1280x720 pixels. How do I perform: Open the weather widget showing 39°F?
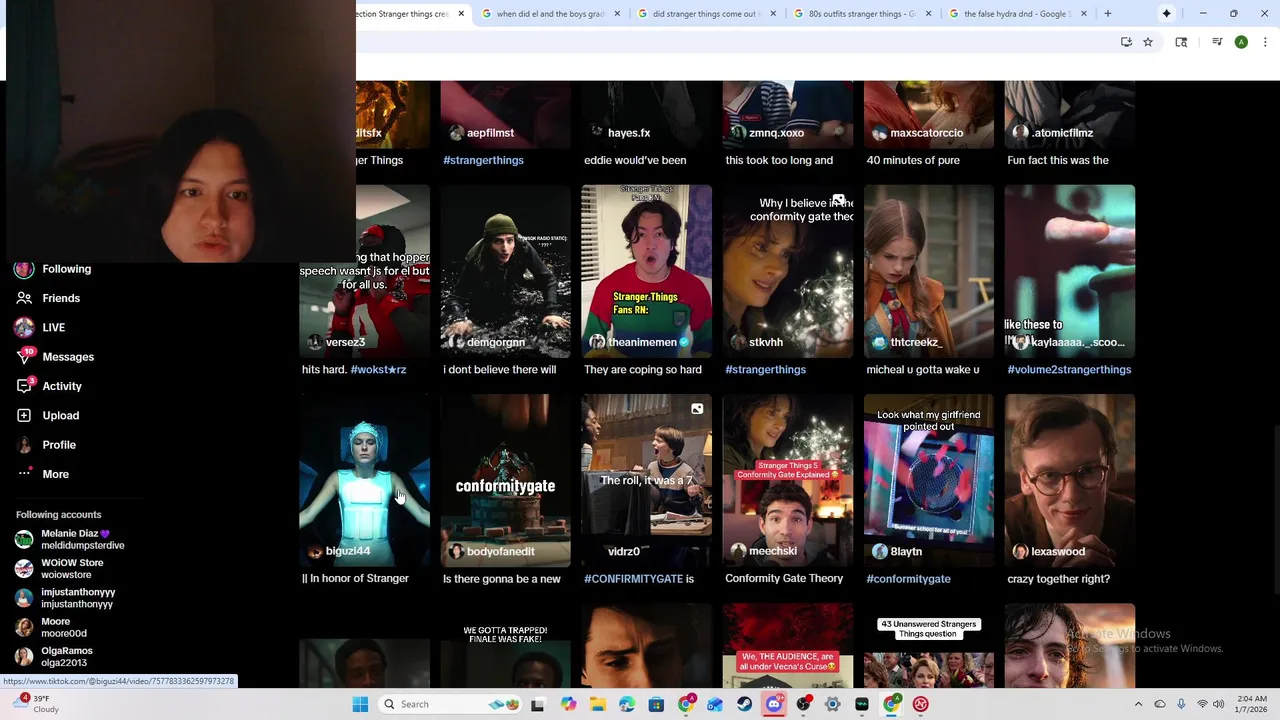pos(36,704)
